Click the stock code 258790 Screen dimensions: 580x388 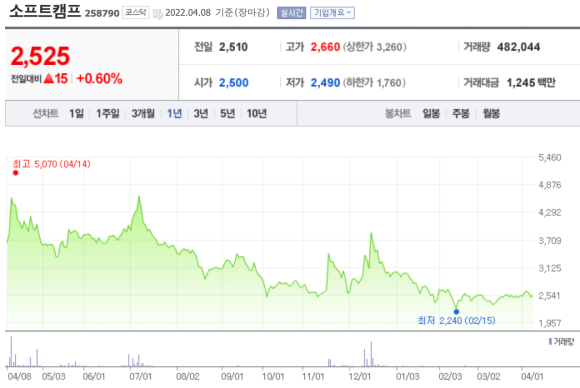[x=102, y=13]
